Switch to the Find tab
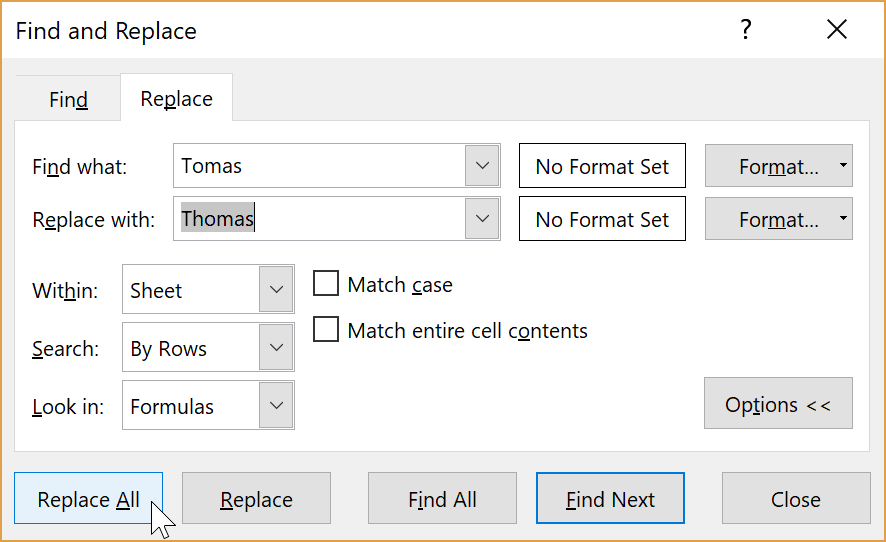This screenshot has width=886, height=542. coord(68,99)
